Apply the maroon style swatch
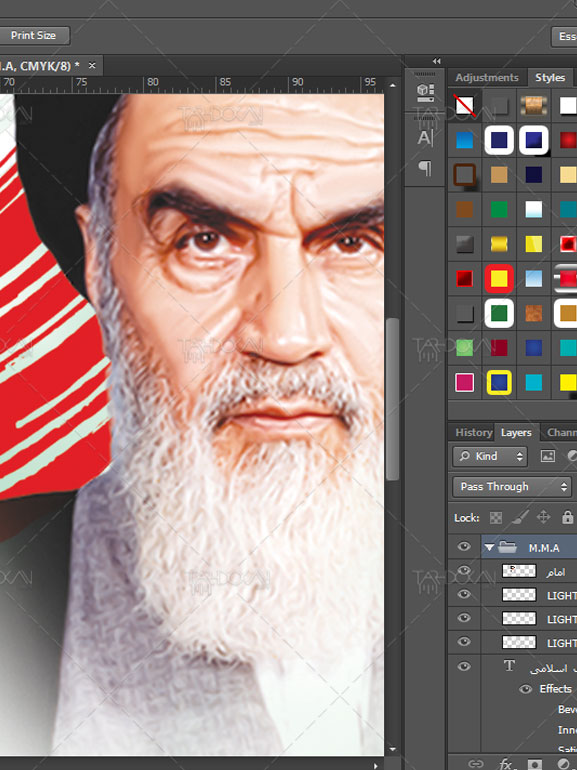This screenshot has width=577, height=770. click(499, 348)
